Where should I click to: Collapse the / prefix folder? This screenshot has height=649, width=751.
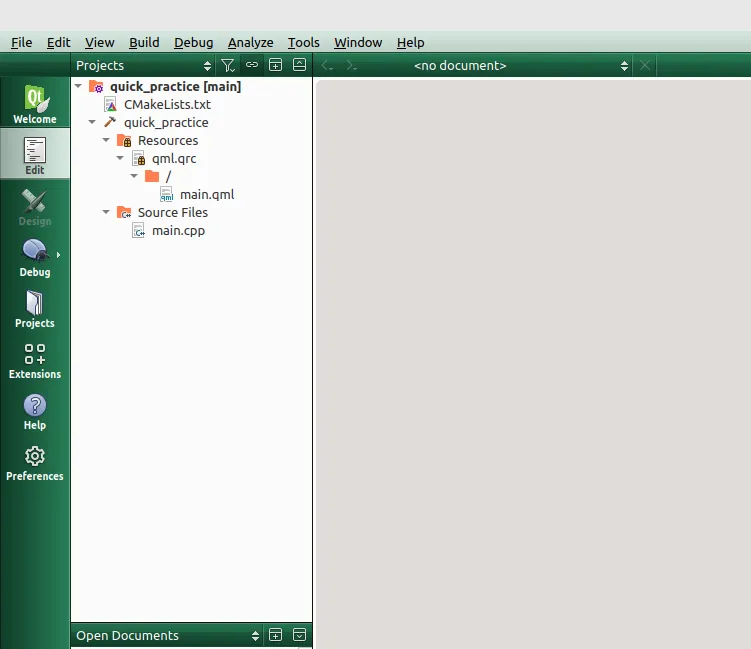coord(134,176)
